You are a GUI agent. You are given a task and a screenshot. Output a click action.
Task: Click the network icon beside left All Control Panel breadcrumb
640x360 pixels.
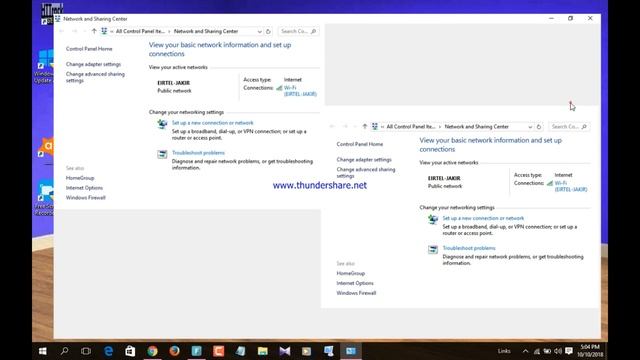pos(104,31)
